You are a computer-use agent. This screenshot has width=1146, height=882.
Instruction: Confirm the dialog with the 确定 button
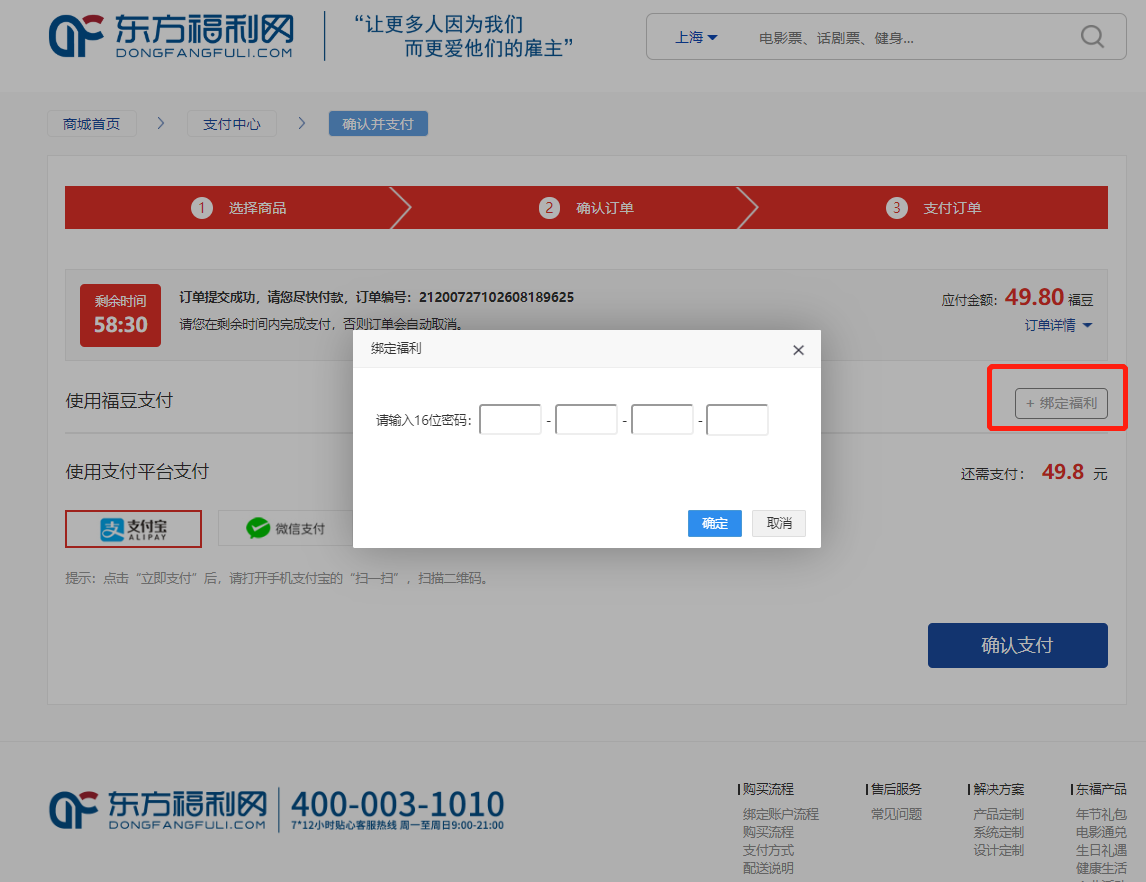714,523
